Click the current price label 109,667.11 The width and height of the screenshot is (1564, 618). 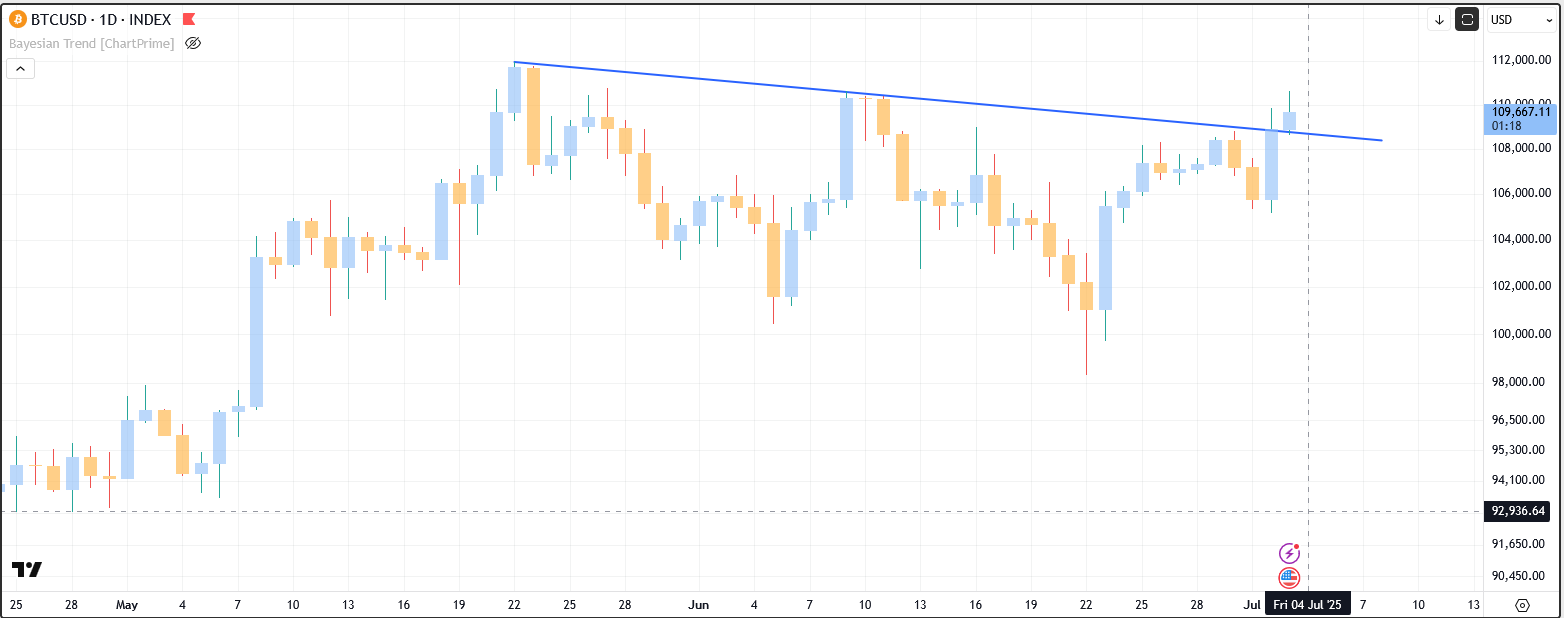1521,112
